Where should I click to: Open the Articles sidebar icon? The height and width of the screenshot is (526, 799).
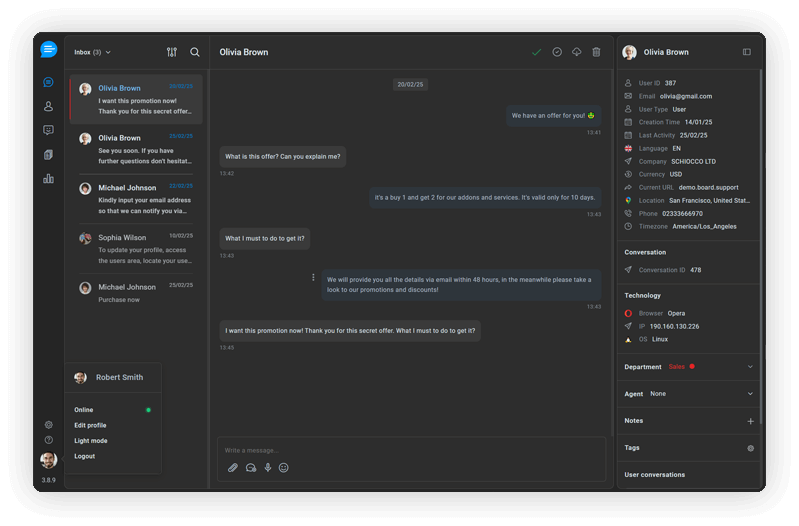point(48,154)
